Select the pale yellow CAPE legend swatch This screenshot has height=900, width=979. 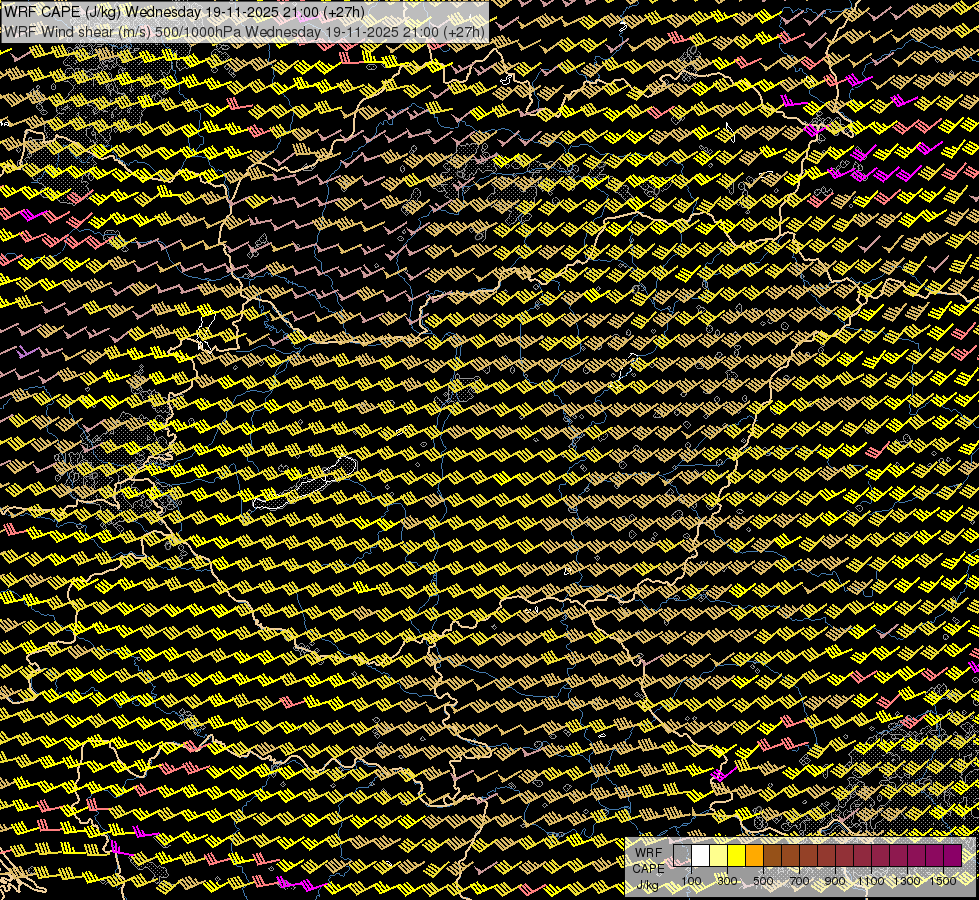click(719, 856)
